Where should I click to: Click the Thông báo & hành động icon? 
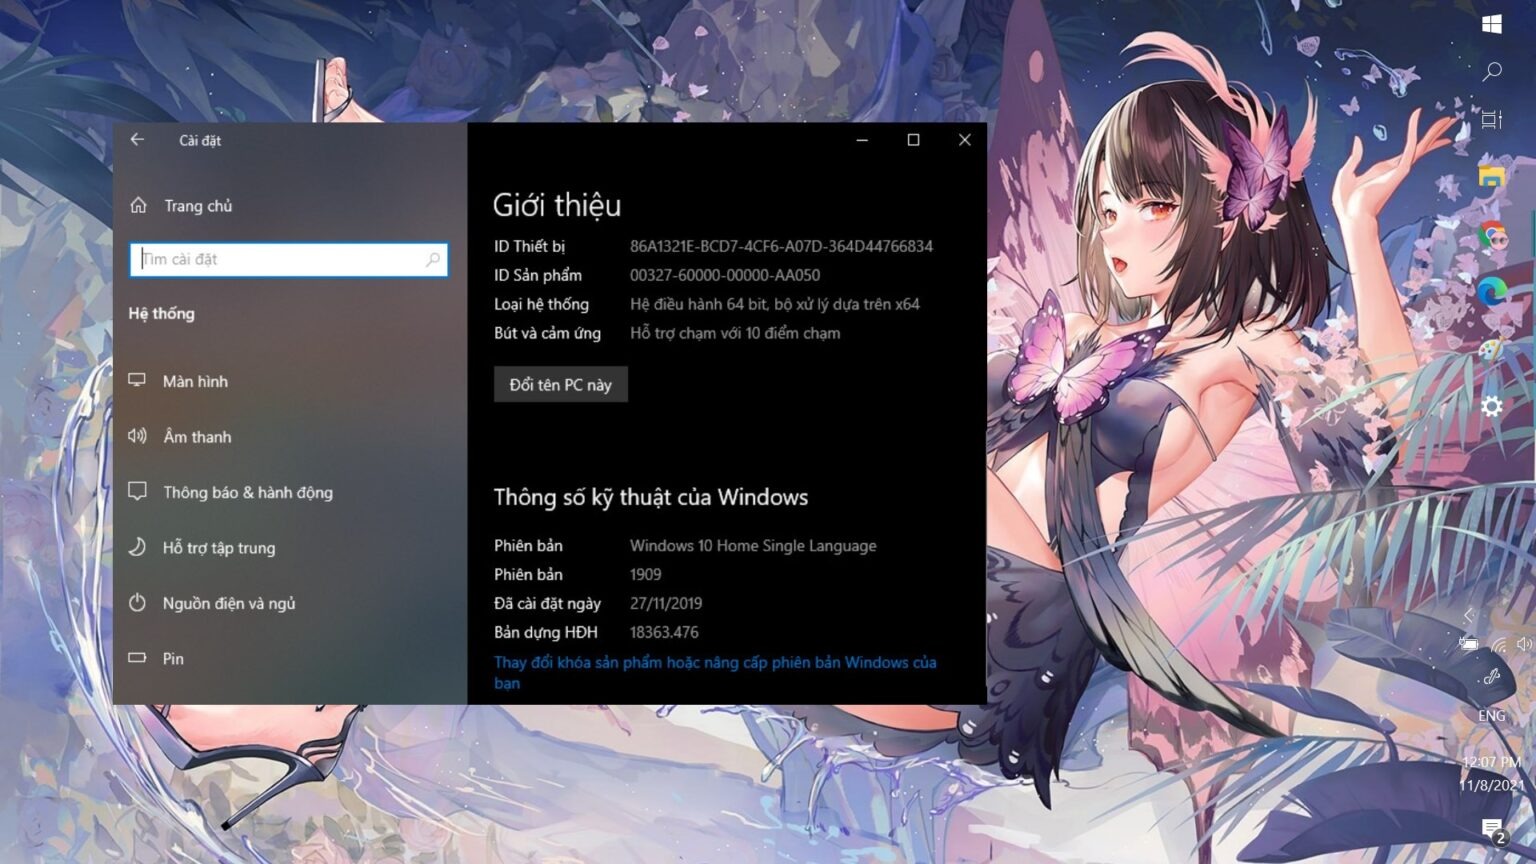137,491
